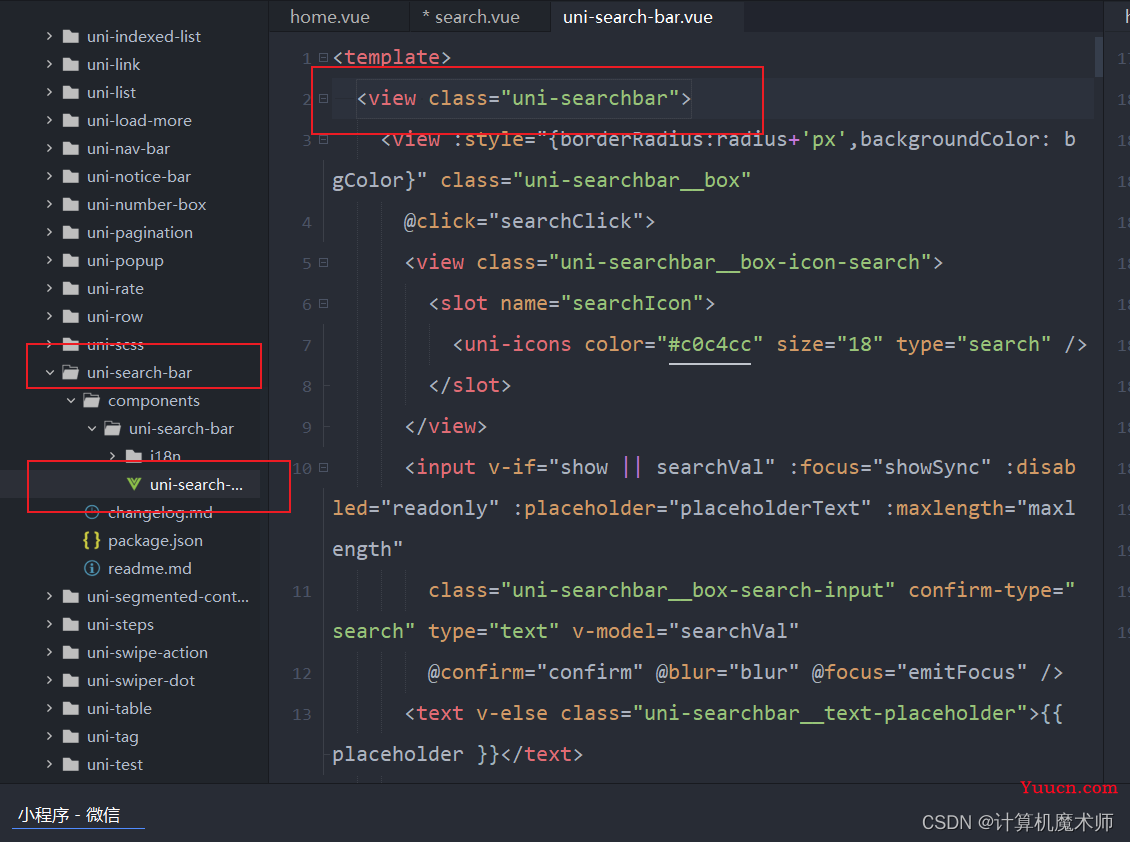Click the 'uni-searchbar__box-icon-search' class text
Screen dimensions: 1130x842
(x=740, y=262)
